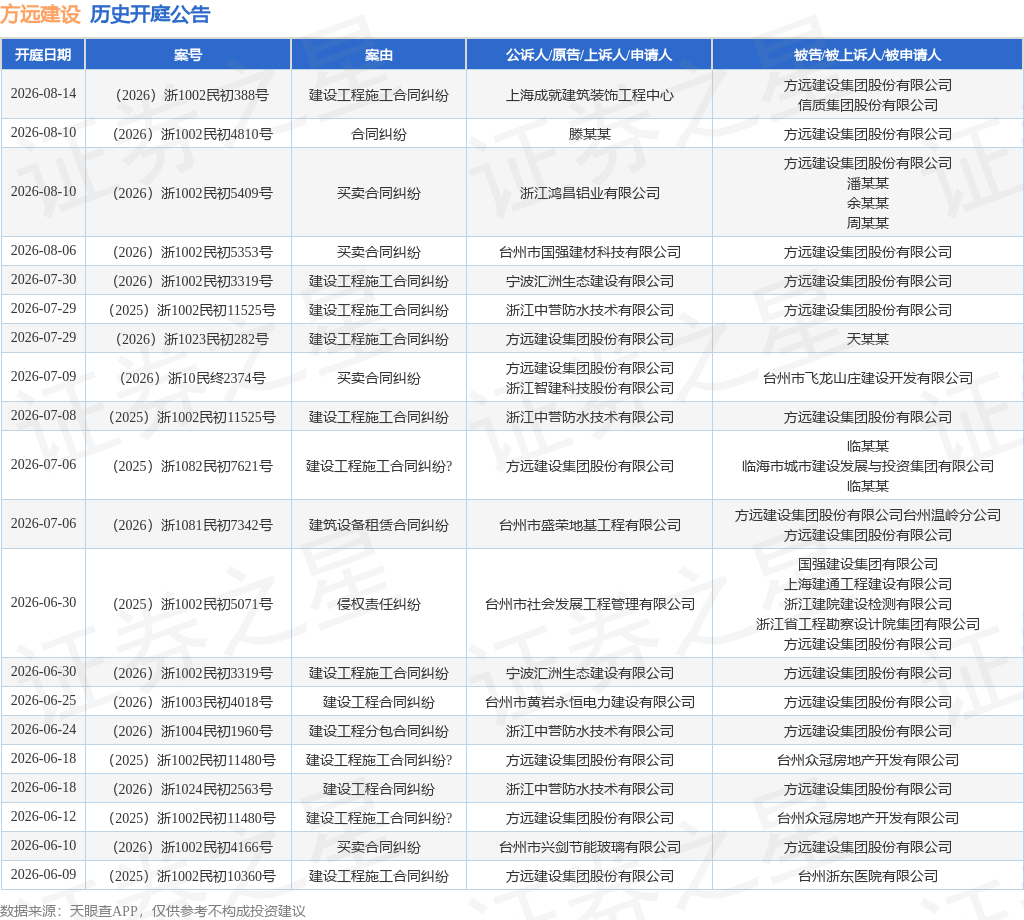Viewport: 1024px width, 920px height.
Task: Click plaintiff 台州市社会发展工程管理有限公司
Action: (589, 604)
